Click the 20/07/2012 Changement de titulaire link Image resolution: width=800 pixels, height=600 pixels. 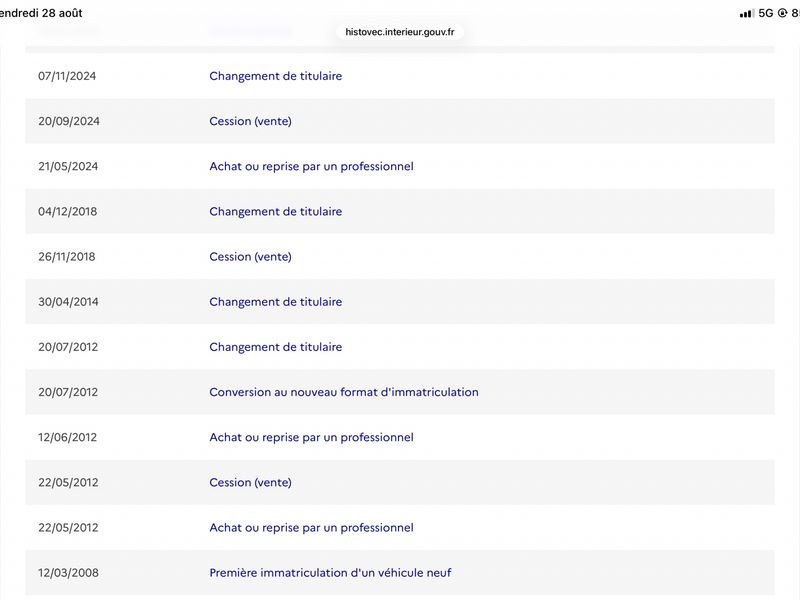276,347
